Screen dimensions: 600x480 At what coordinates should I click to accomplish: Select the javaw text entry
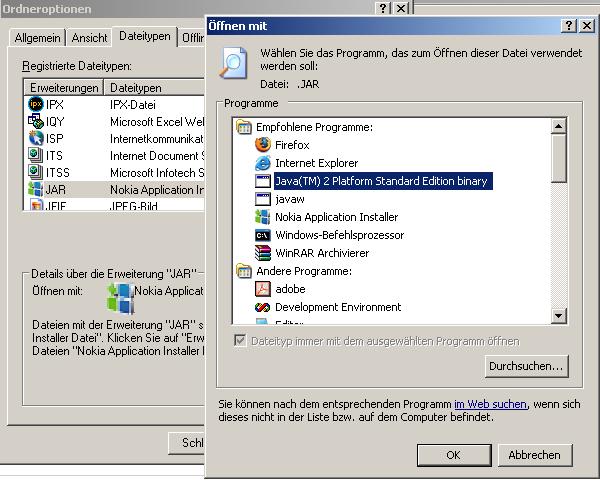click(290, 199)
